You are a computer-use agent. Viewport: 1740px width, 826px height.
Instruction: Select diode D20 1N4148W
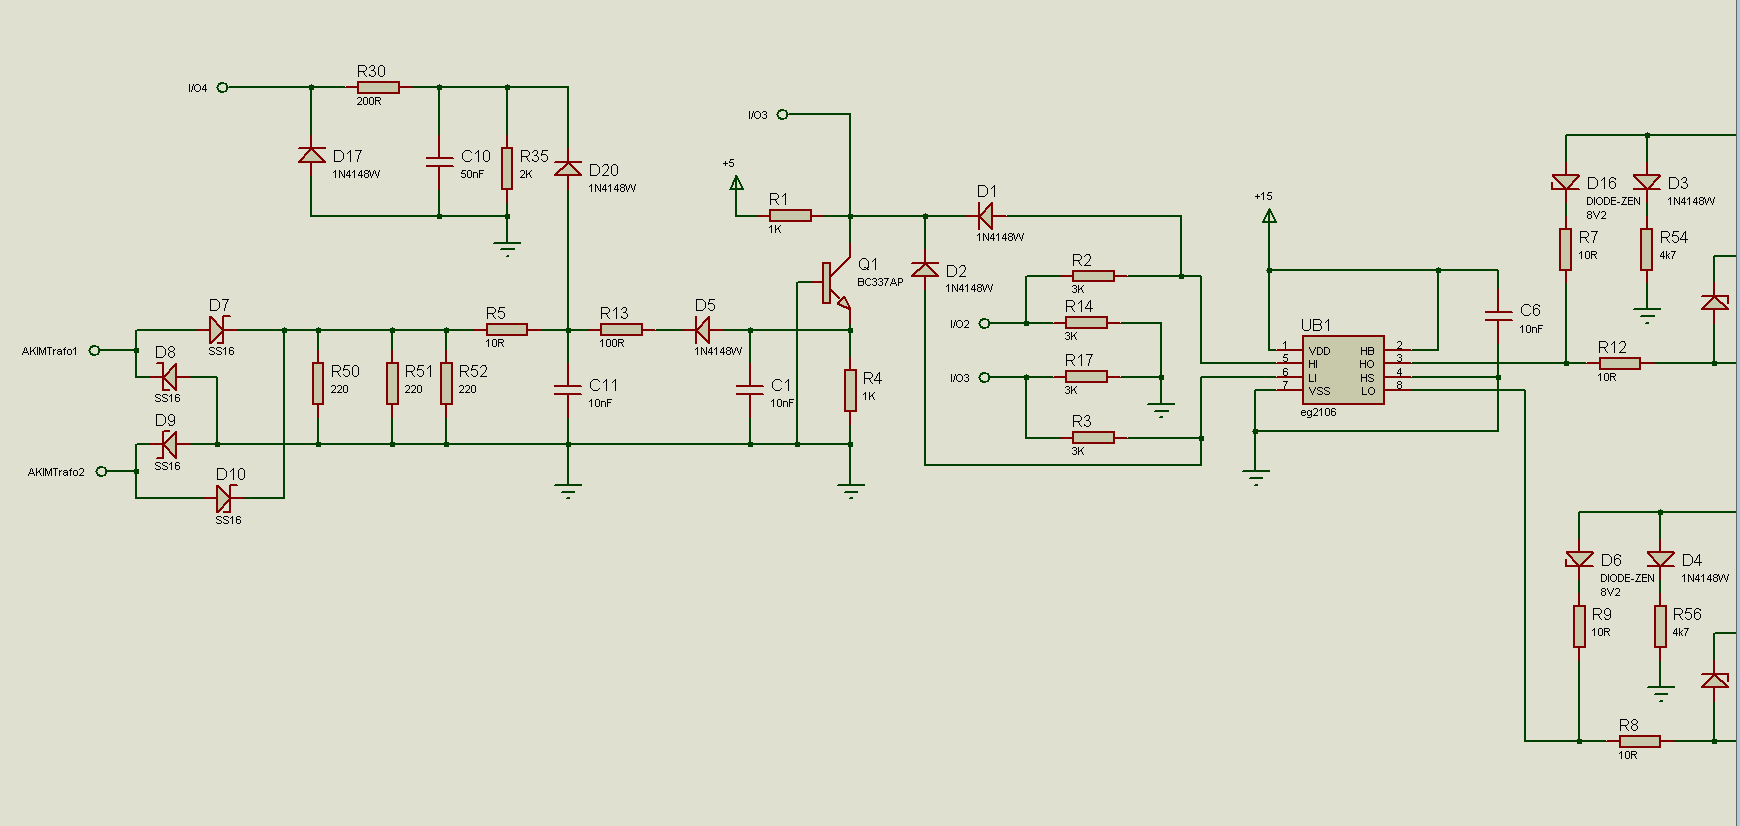click(x=568, y=169)
